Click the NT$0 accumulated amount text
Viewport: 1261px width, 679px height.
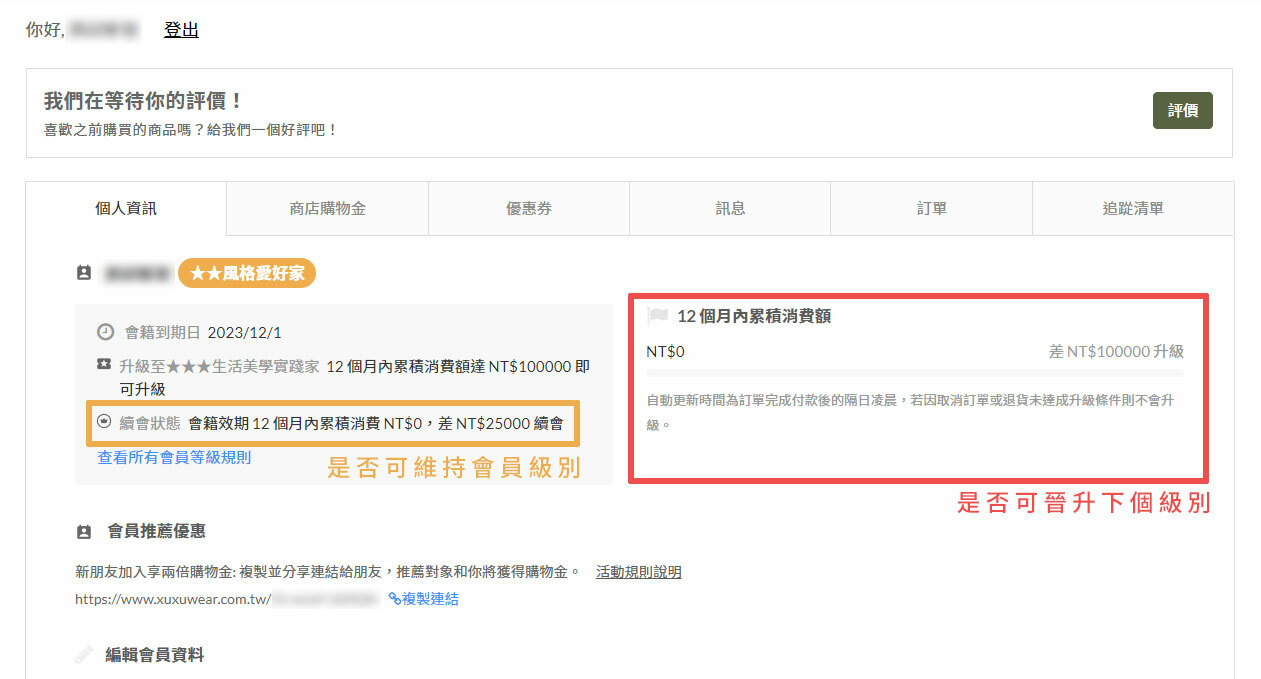pos(665,351)
